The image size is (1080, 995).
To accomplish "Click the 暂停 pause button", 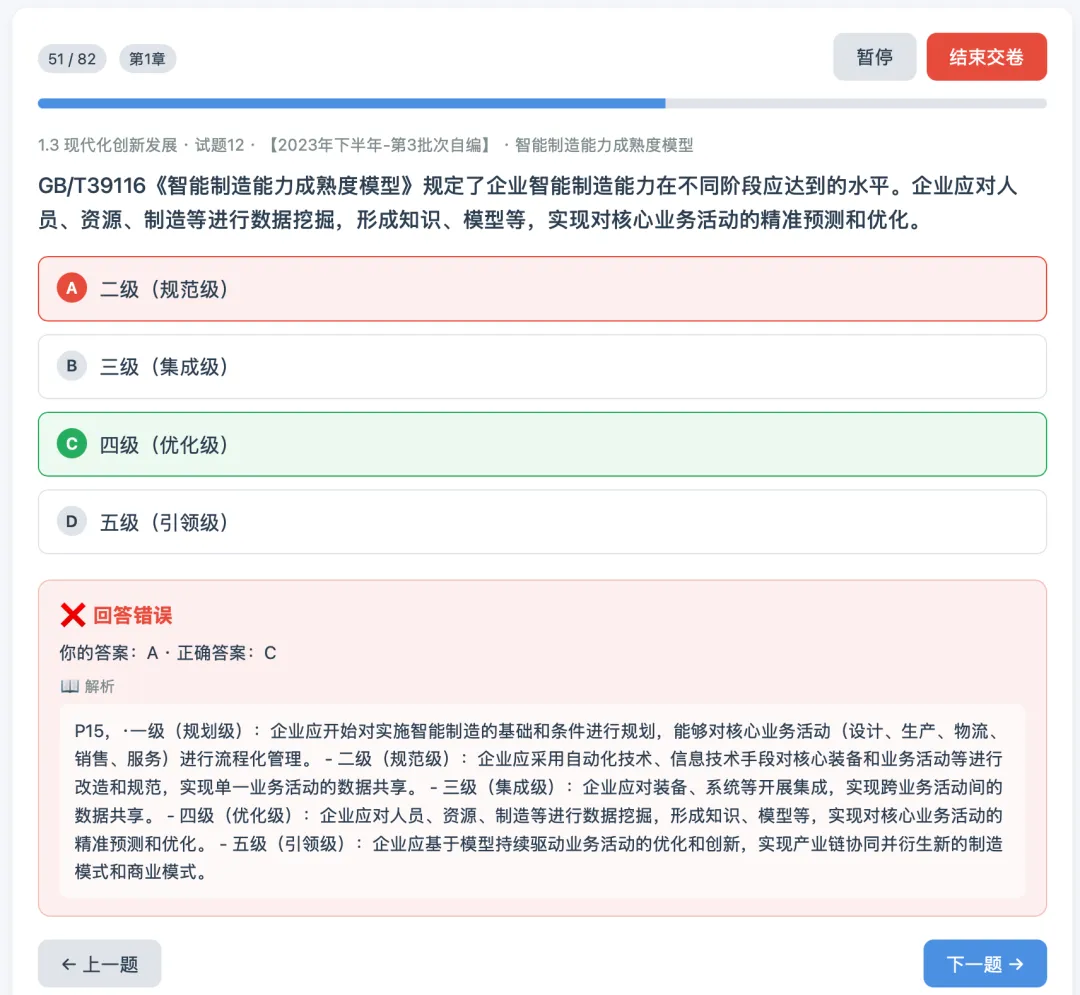I will tap(874, 57).
